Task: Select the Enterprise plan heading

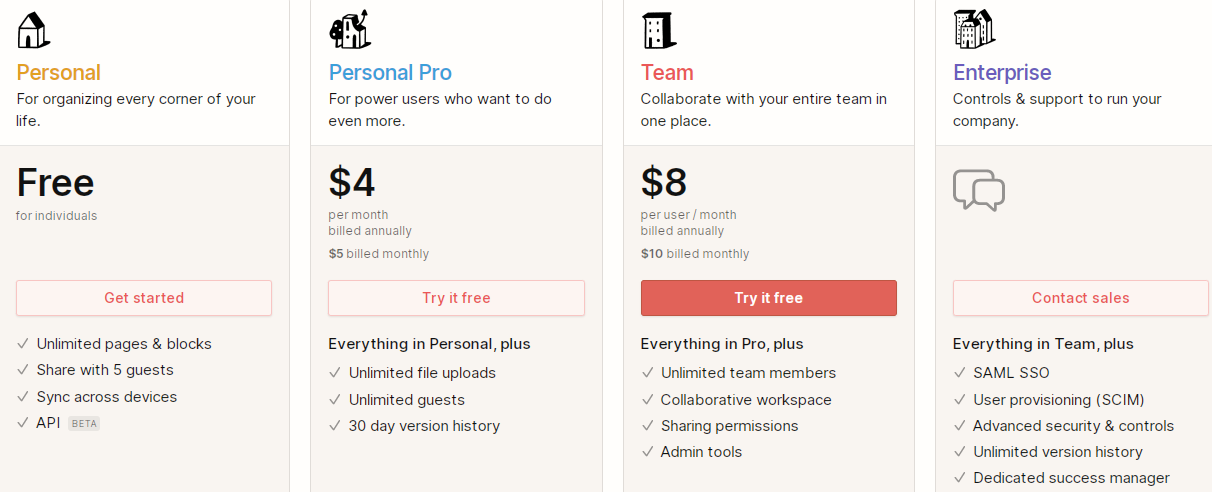Action: click(x=1002, y=73)
